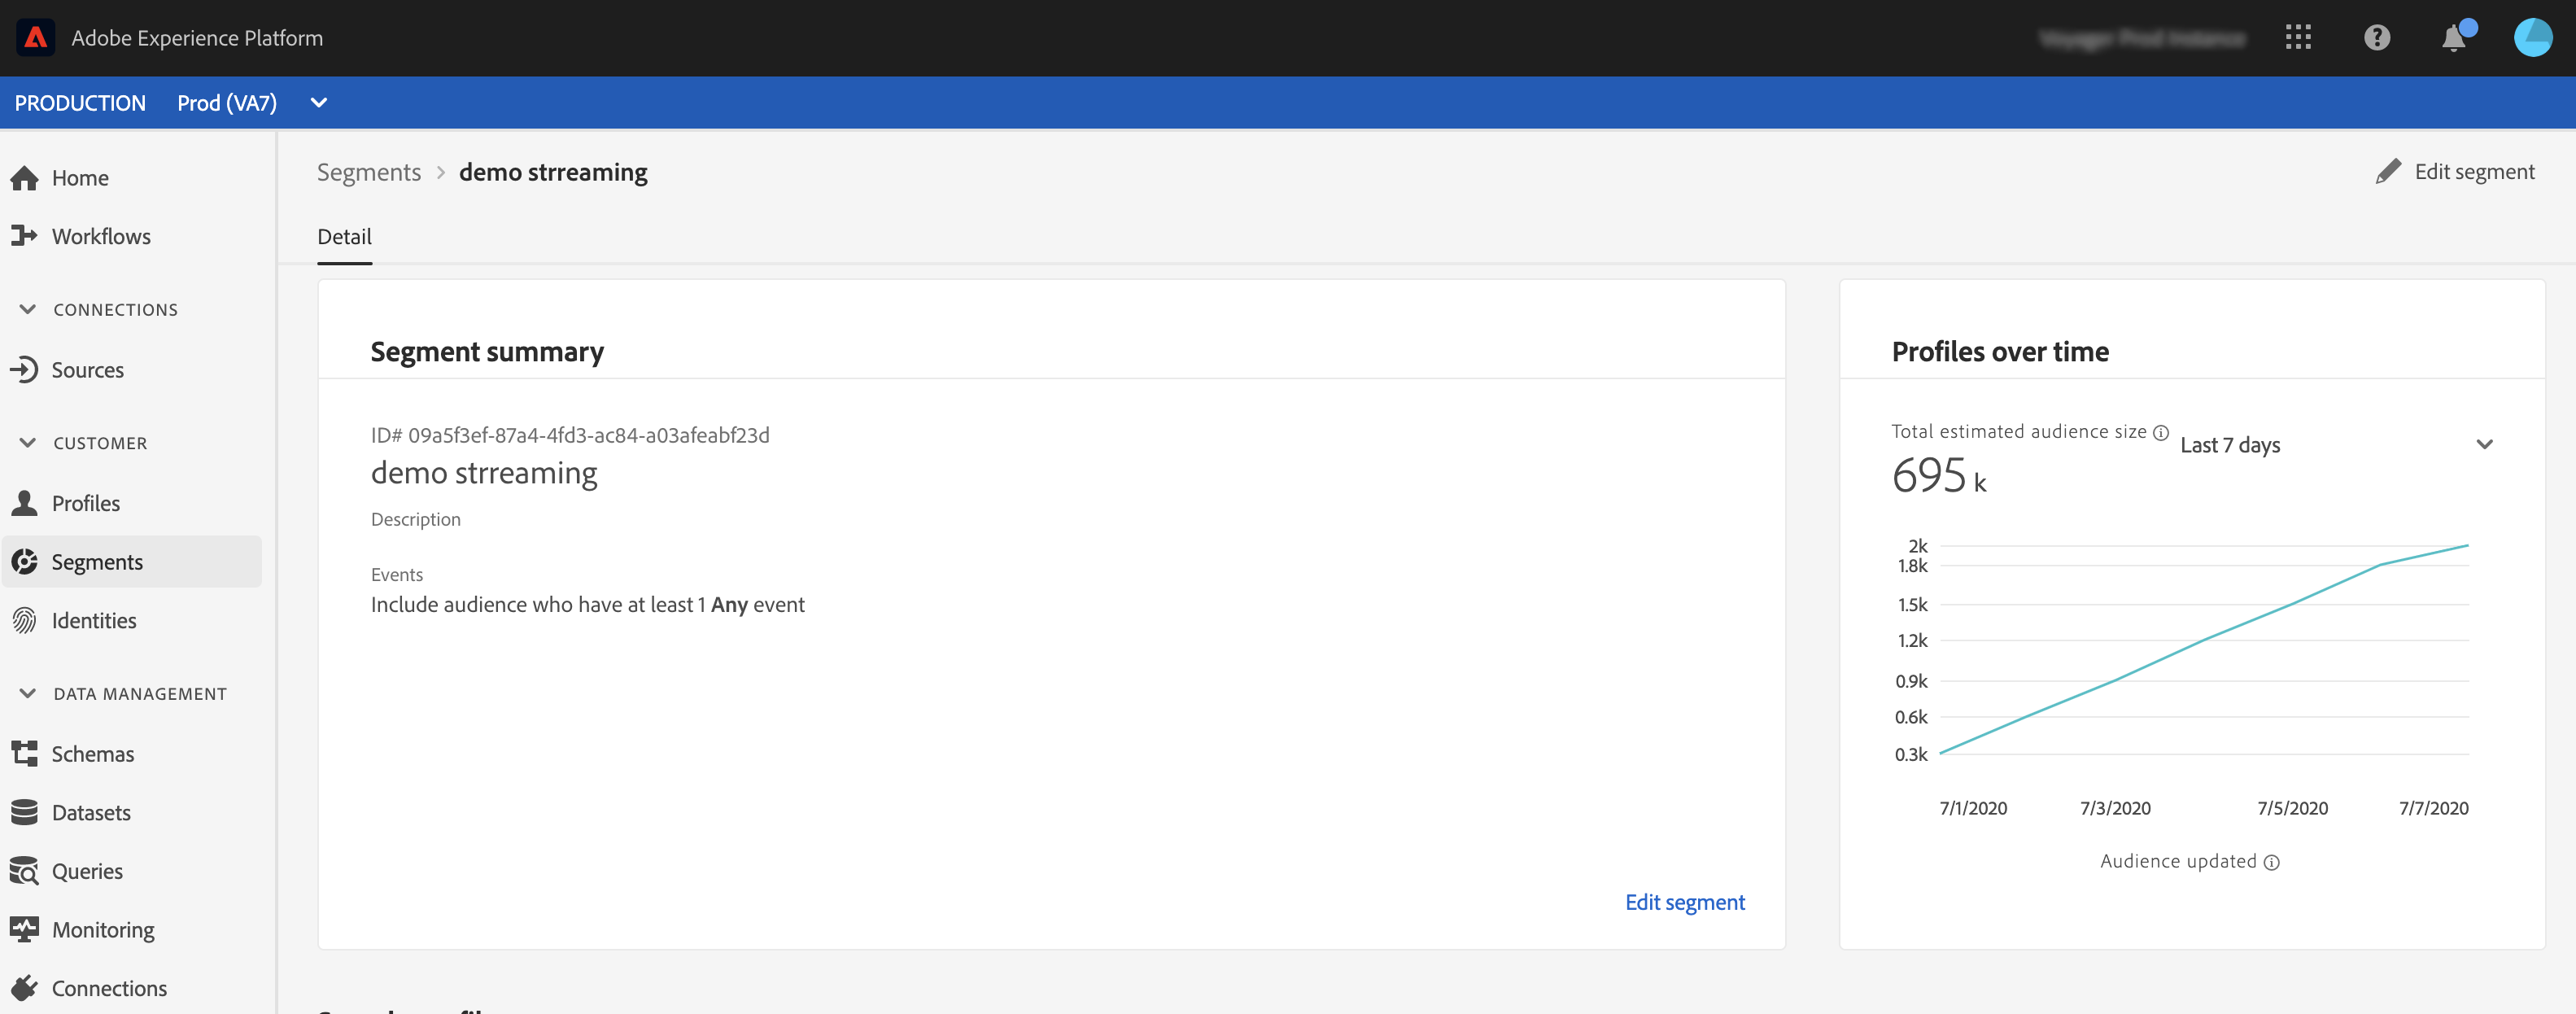The image size is (2576, 1014).
Task: Open the Last 7 days range dropdown
Action: coord(2484,445)
